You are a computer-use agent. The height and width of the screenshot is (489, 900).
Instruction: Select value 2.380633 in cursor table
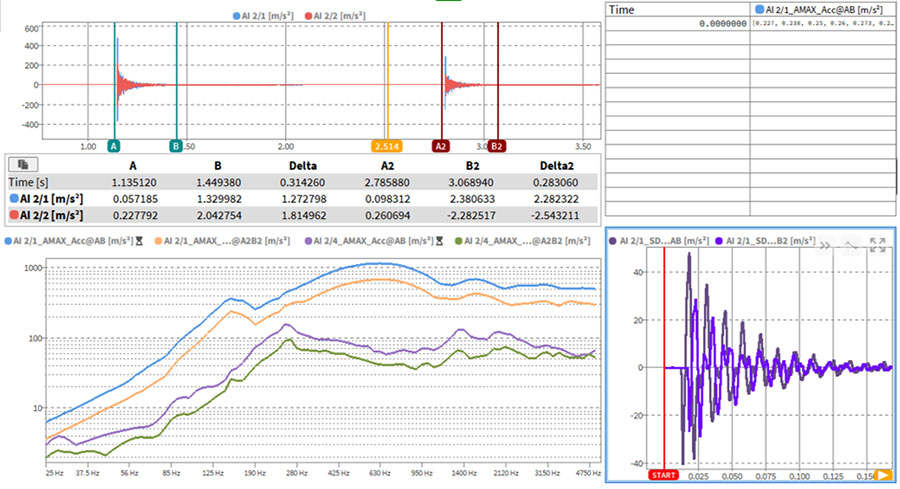pos(472,199)
